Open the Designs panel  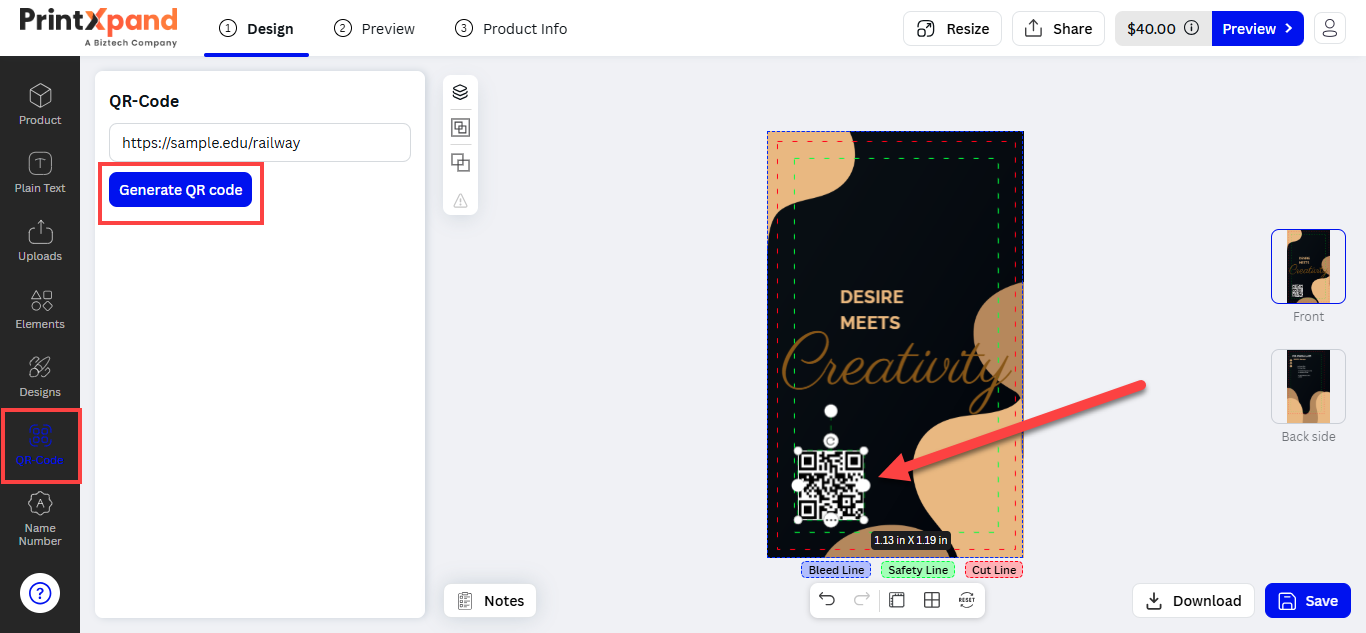point(40,376)
